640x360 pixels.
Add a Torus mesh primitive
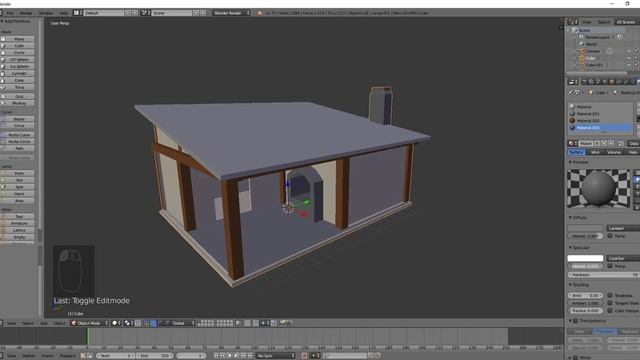tap(18, 87)
